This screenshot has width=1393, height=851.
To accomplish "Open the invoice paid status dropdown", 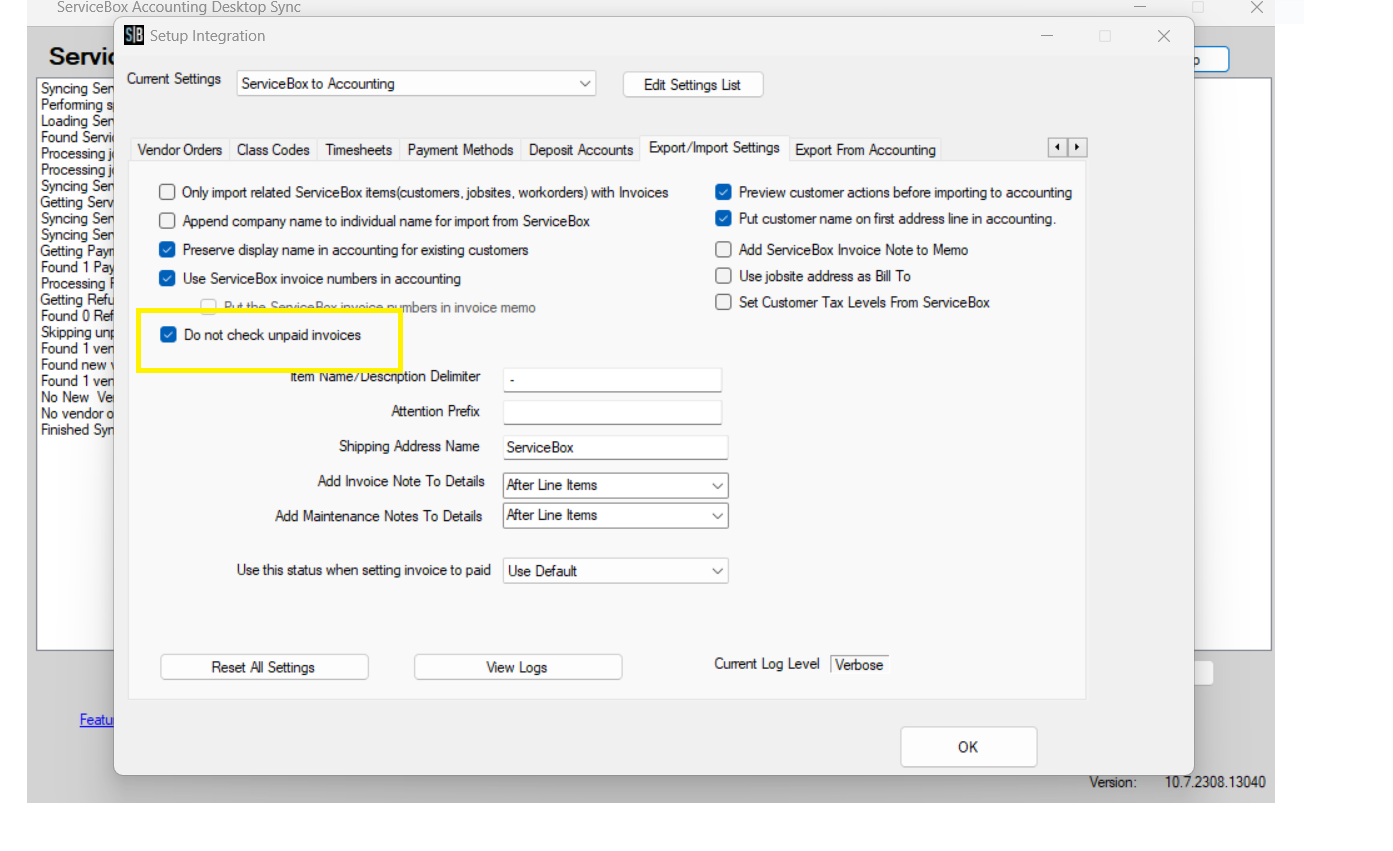I will pyautogui.click(x=615, y=571).
